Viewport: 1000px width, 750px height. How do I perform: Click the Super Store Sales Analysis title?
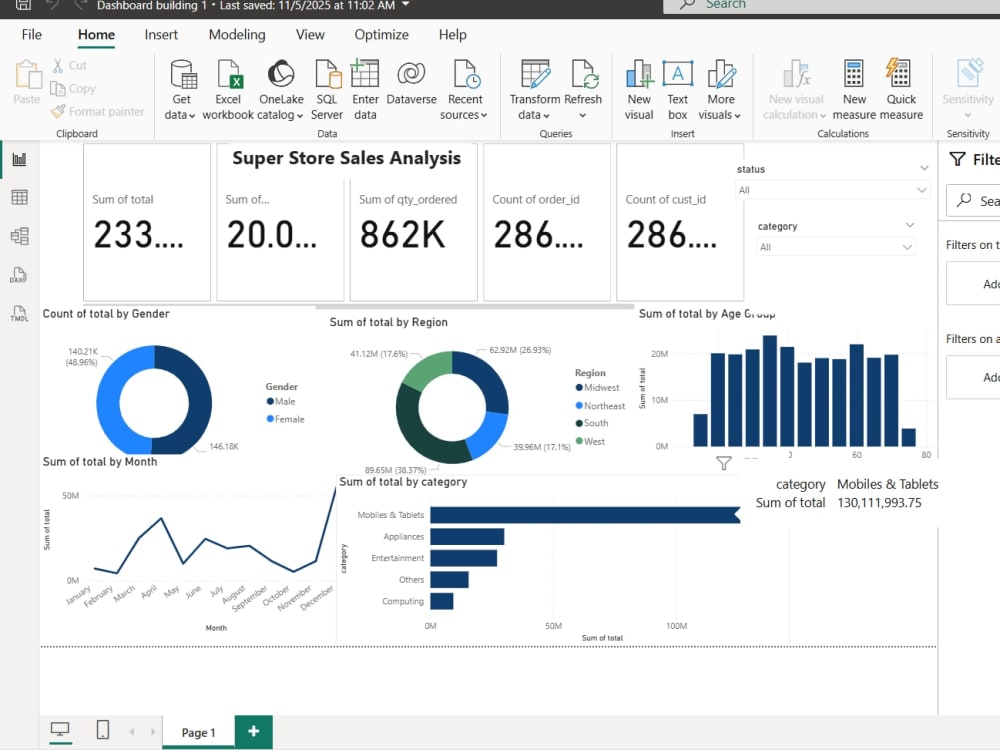click(x=346, y=158)
